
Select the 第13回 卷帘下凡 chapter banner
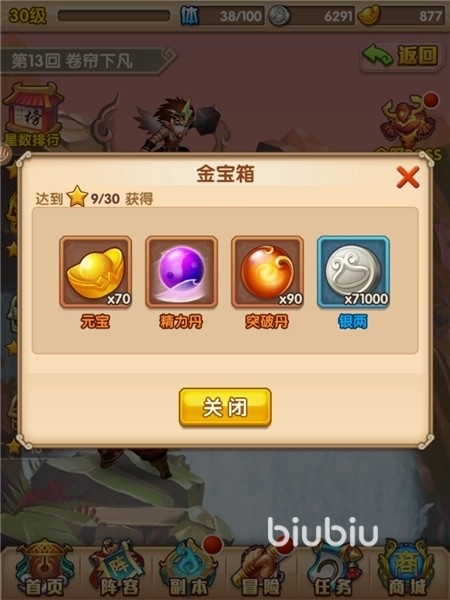coord(88,60)
